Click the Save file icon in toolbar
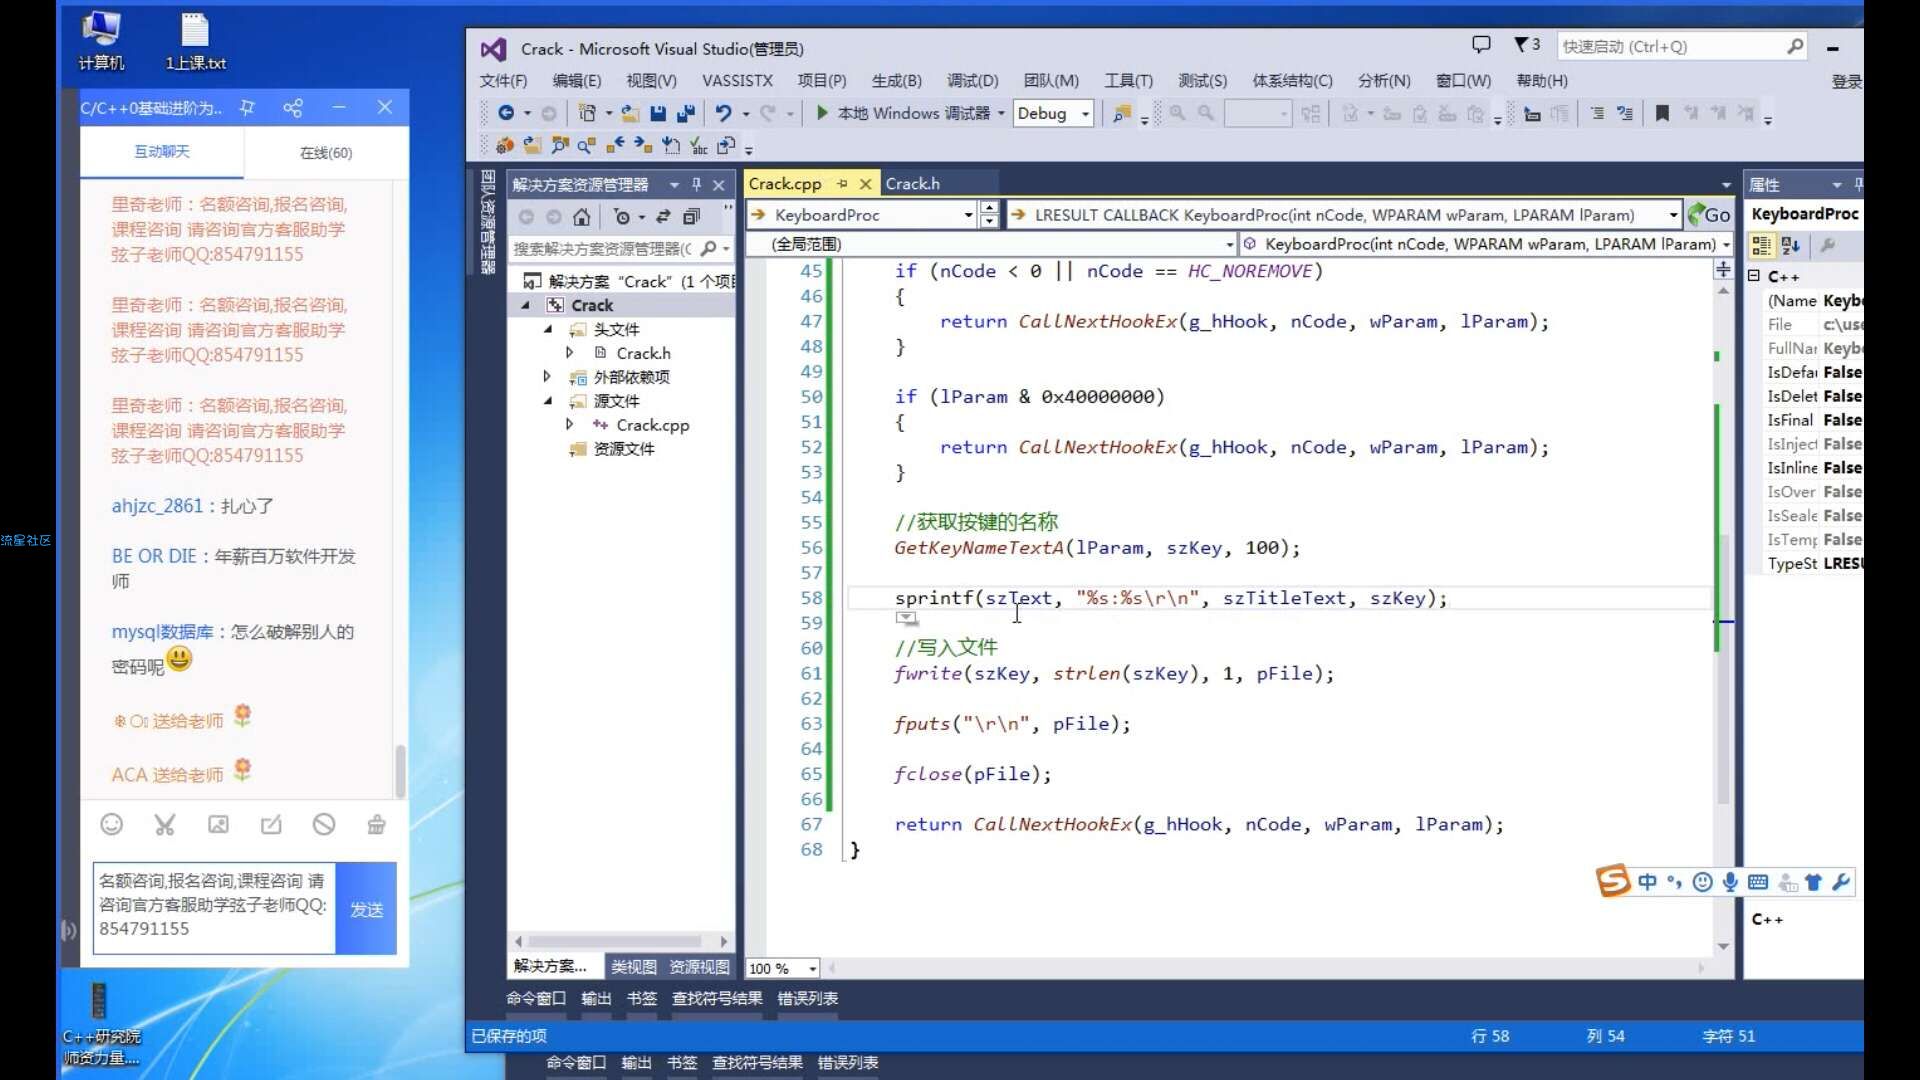The height and width of the screenshot is (1080, 1920). click(x=657, y=113)
